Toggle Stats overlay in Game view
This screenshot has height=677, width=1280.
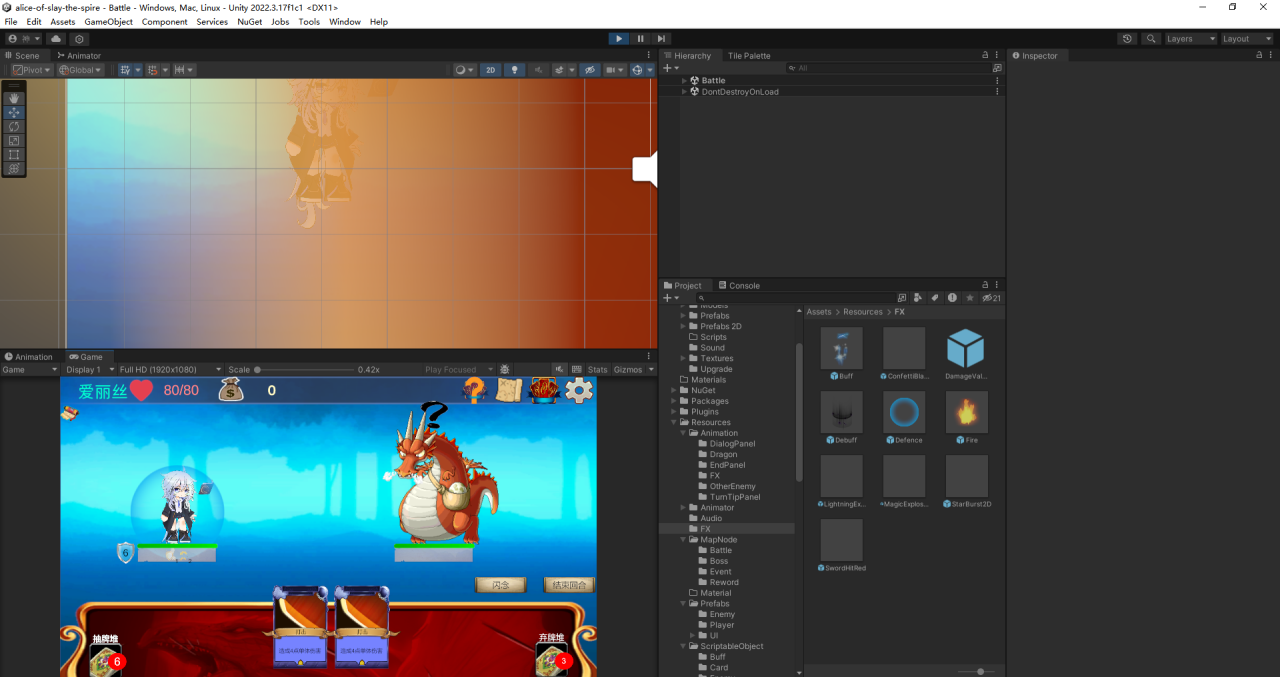597,370
